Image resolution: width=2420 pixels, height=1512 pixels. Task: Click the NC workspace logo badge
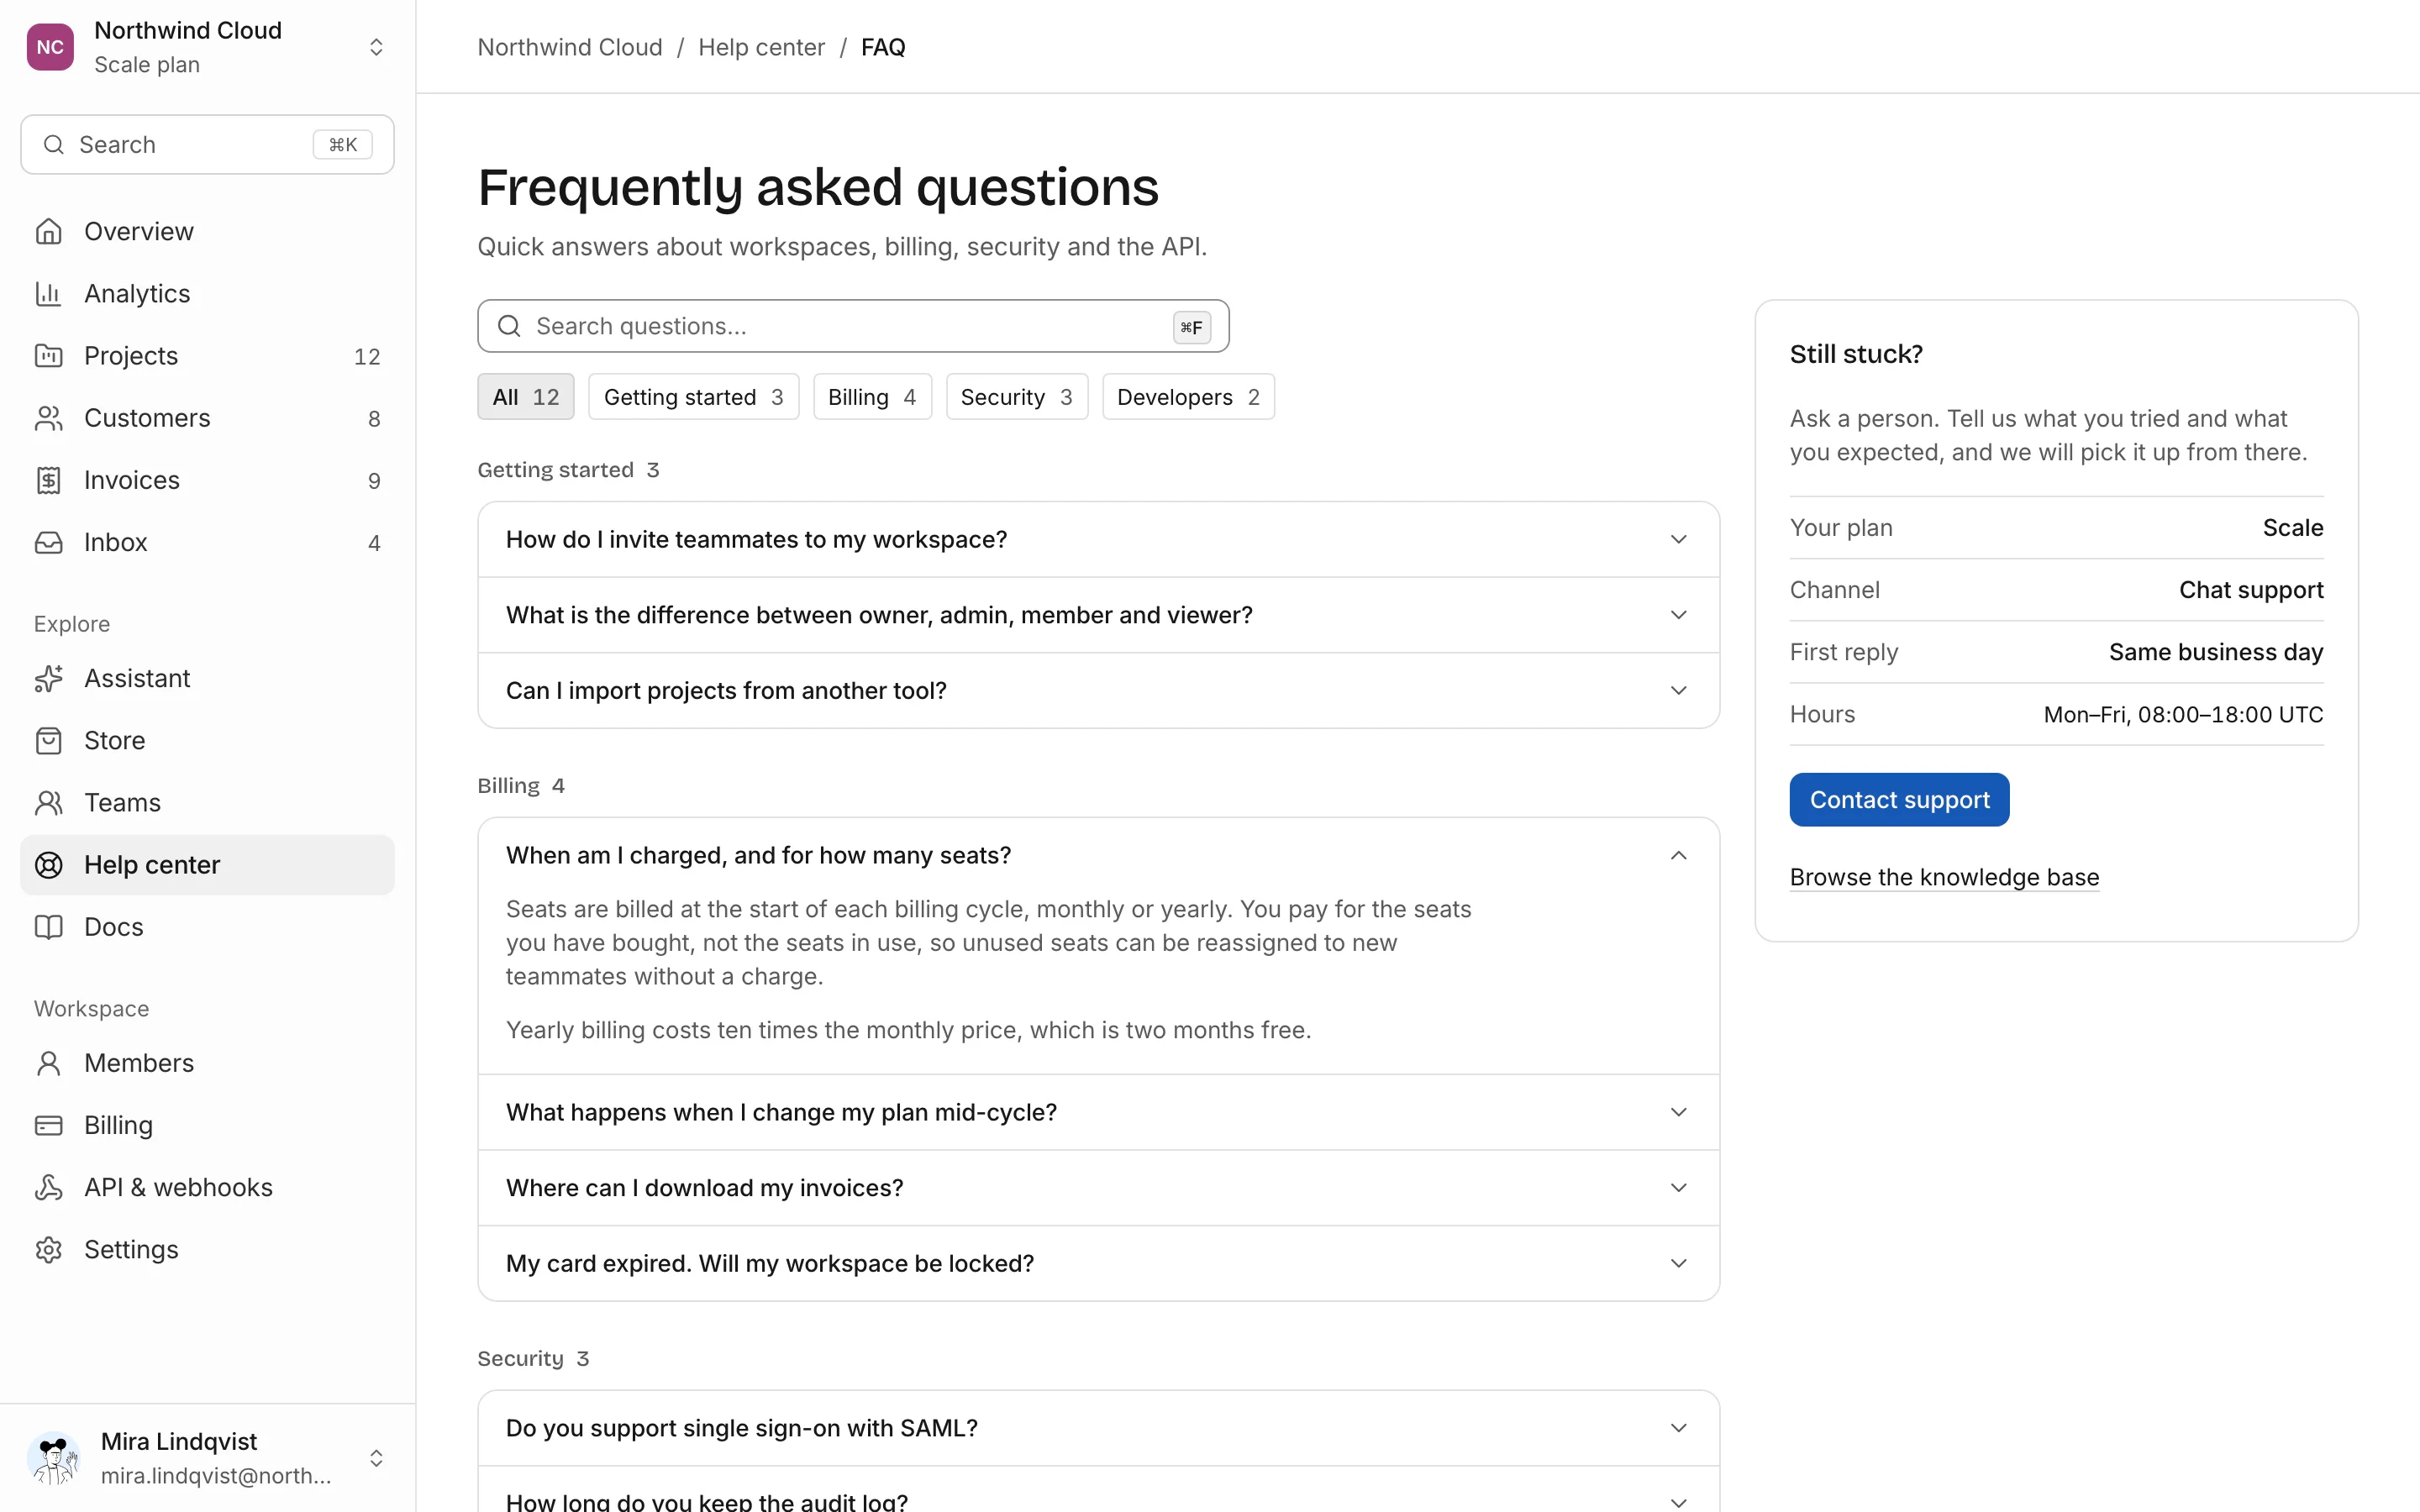[50, 47]
